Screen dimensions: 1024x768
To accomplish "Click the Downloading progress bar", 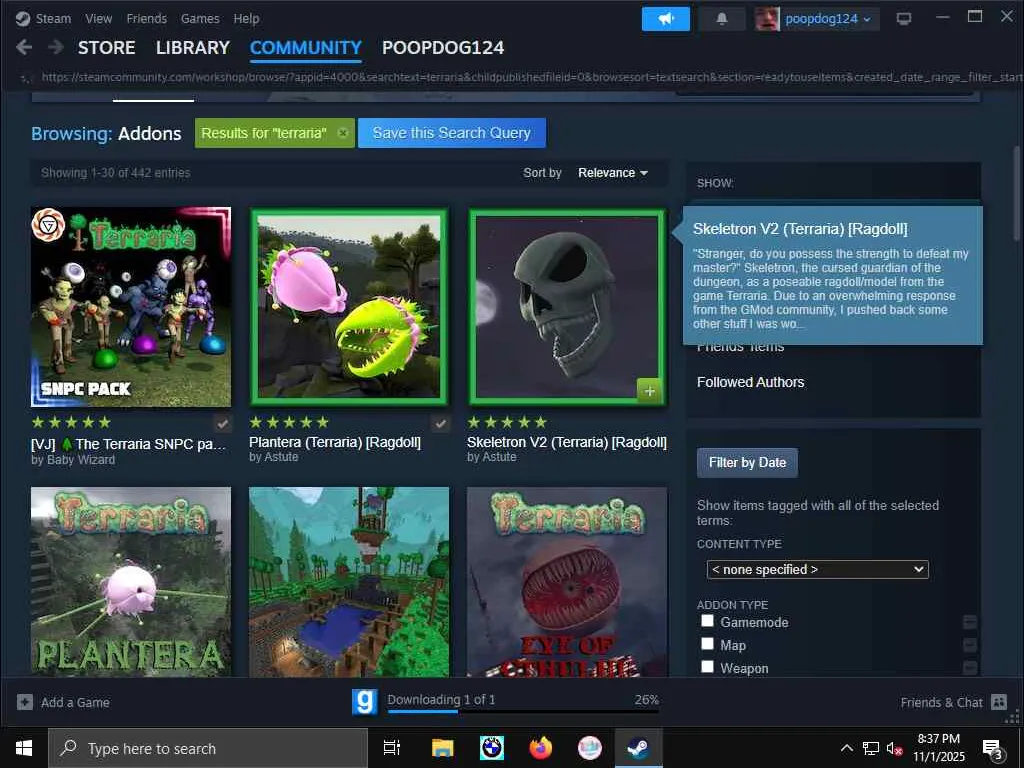I will click(523, 711).
